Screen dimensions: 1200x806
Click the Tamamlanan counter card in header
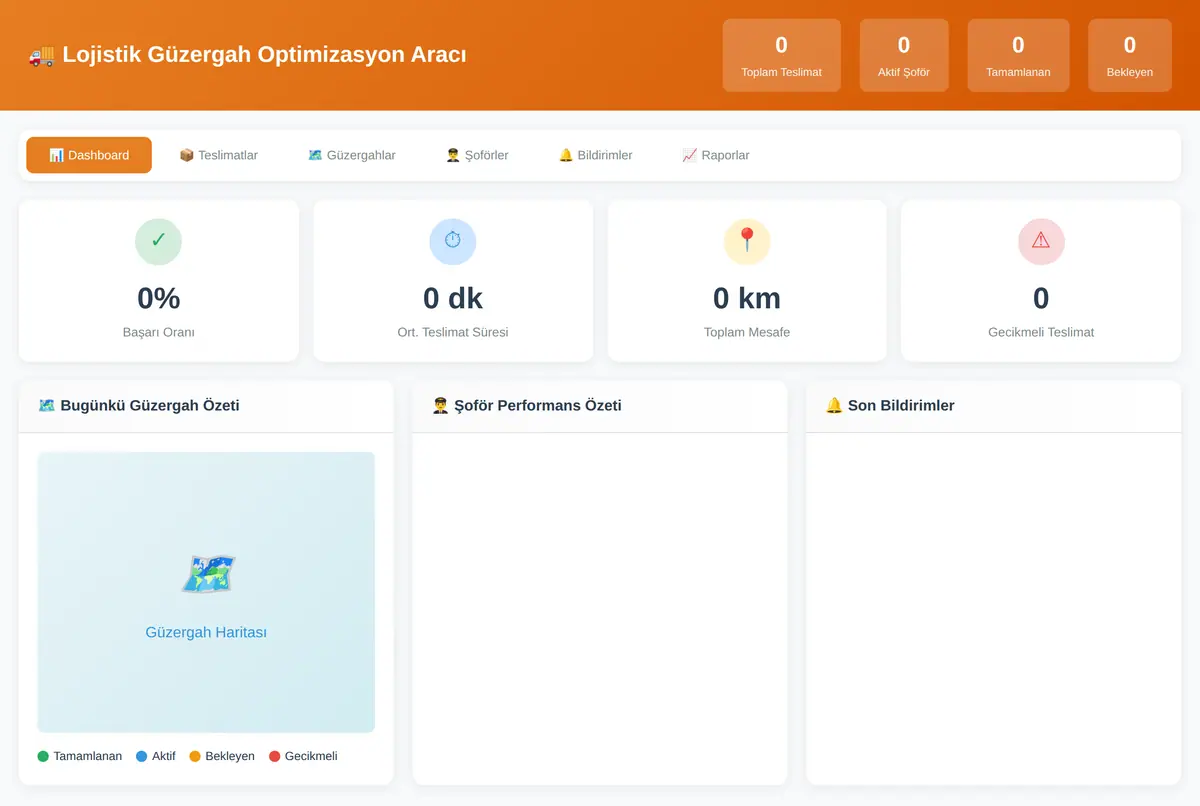coord(1018,55)
